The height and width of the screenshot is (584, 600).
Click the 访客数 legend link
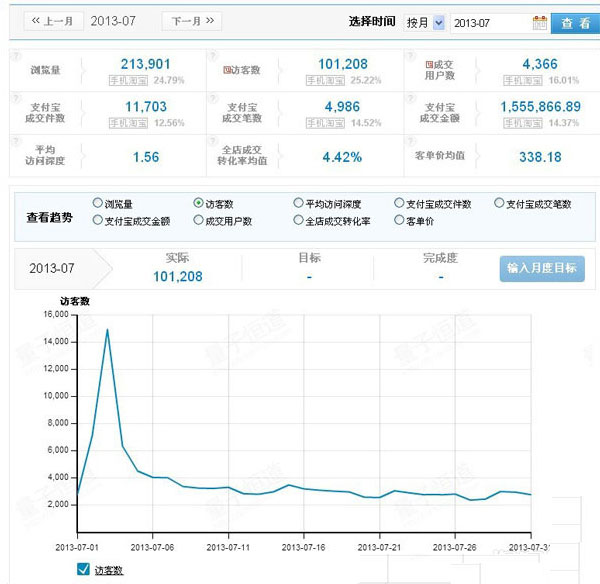(x=109, y=570)
